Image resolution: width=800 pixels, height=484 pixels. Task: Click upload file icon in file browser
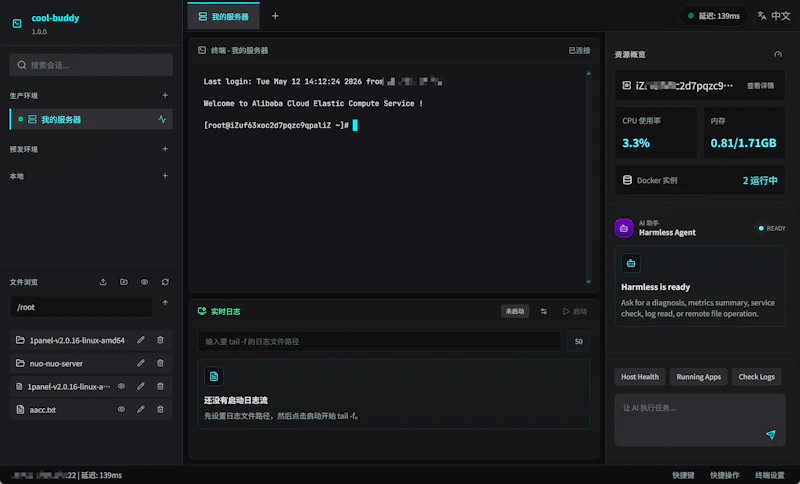point(103,282)
